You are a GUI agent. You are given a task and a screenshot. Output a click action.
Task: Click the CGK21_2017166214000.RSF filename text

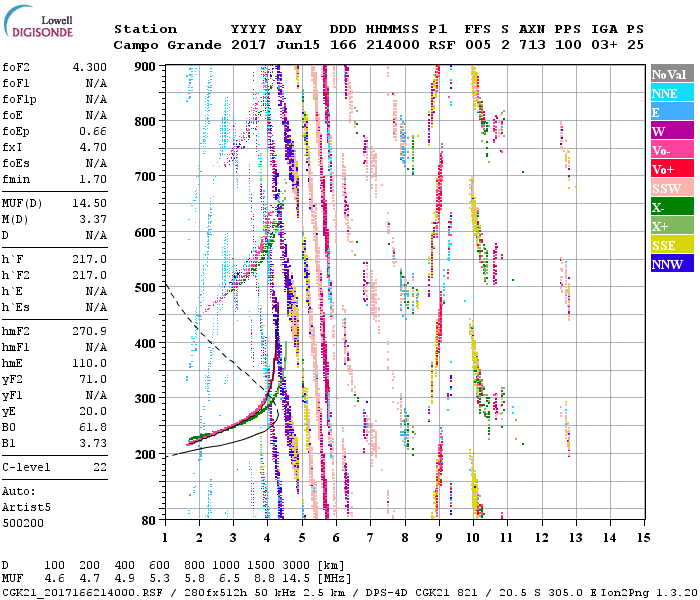coord(82,593)
